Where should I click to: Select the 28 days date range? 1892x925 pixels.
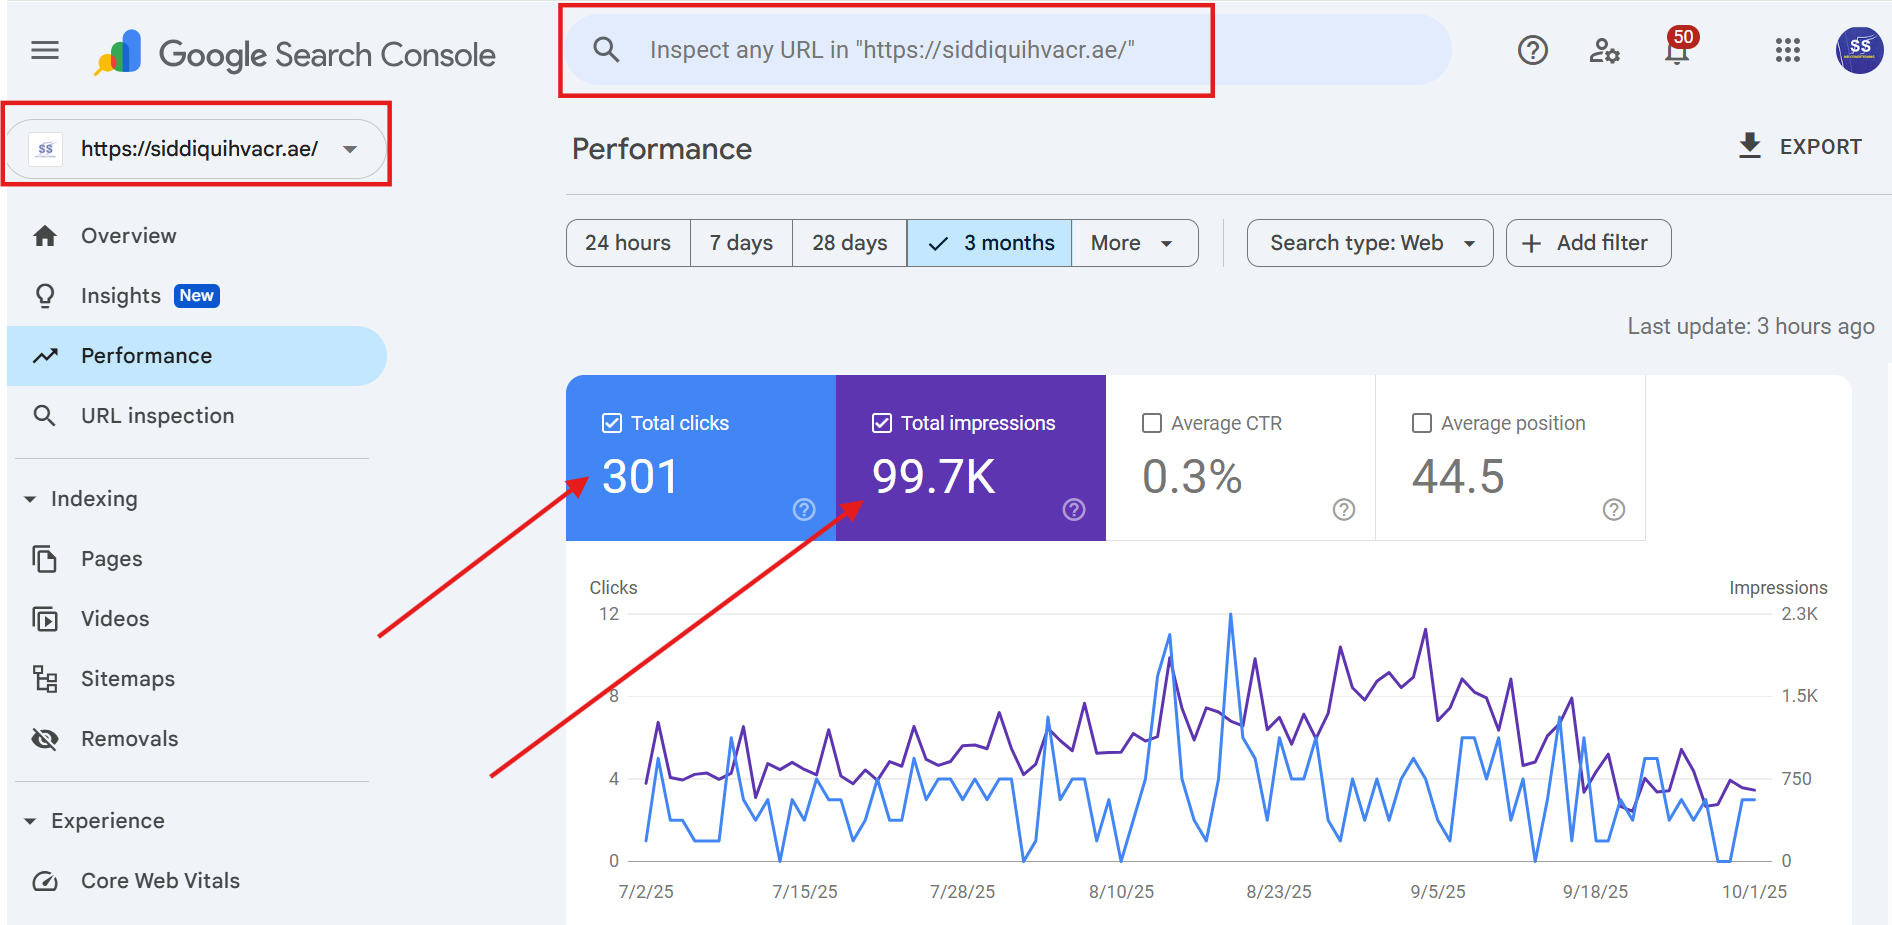pyautogui.click(x=849, y=243)
